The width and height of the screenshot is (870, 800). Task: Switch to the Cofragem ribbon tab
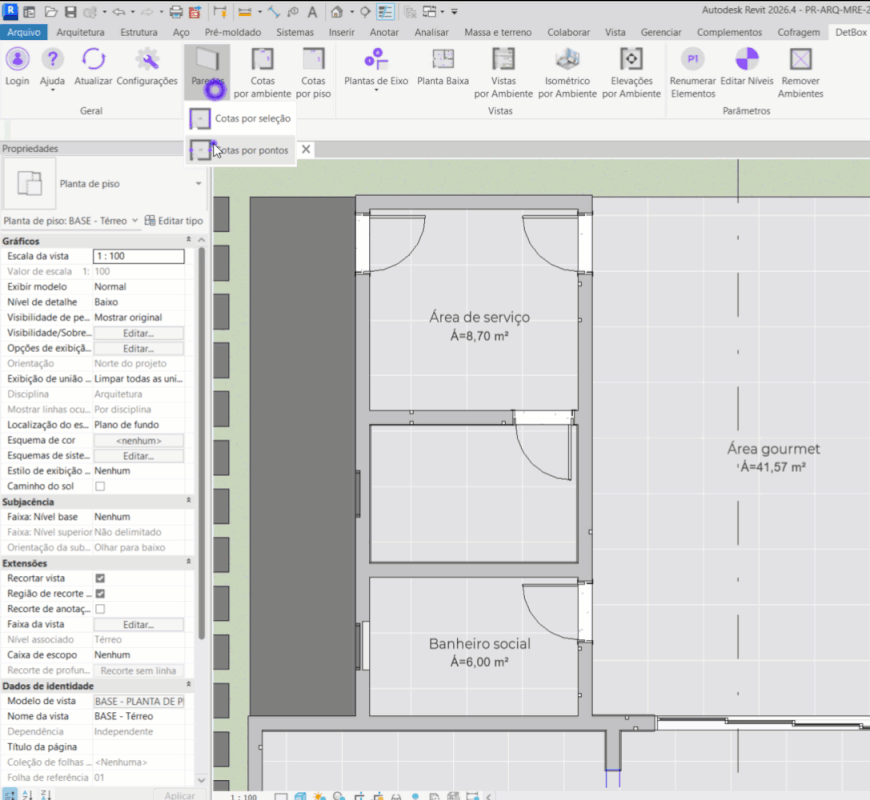798,32
